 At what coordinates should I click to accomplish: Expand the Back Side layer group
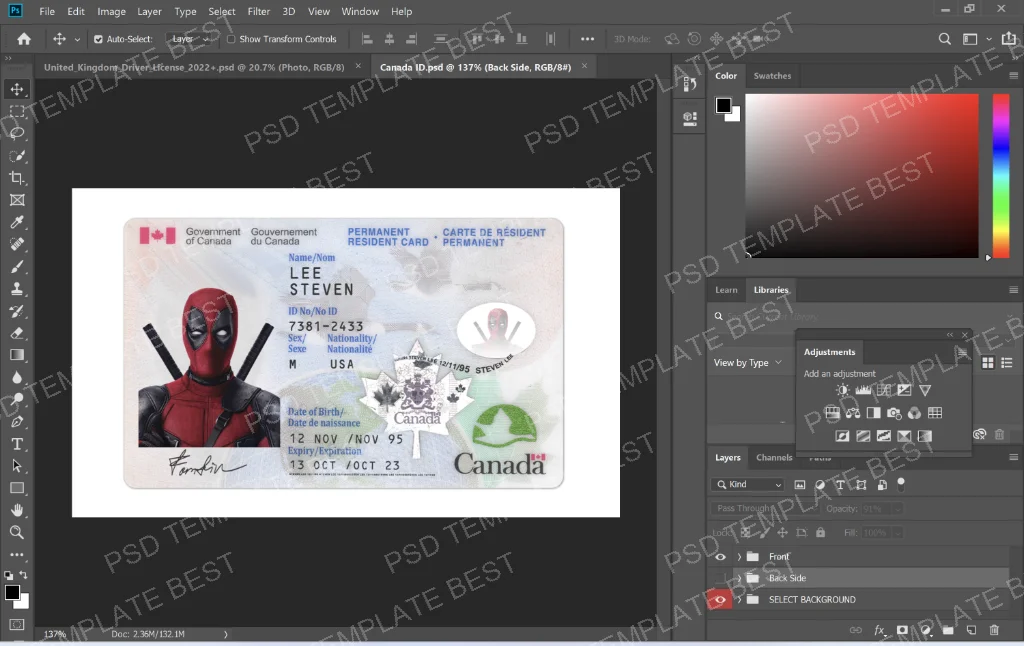pyautogui.click(x=739, y=578)
